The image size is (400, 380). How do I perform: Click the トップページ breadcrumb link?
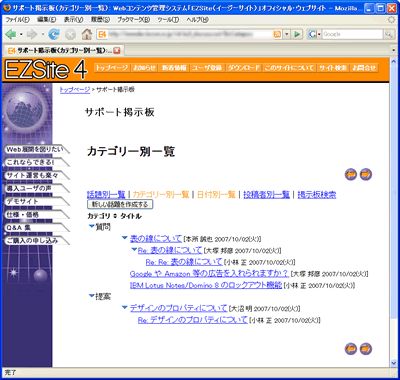pos(75,90)
